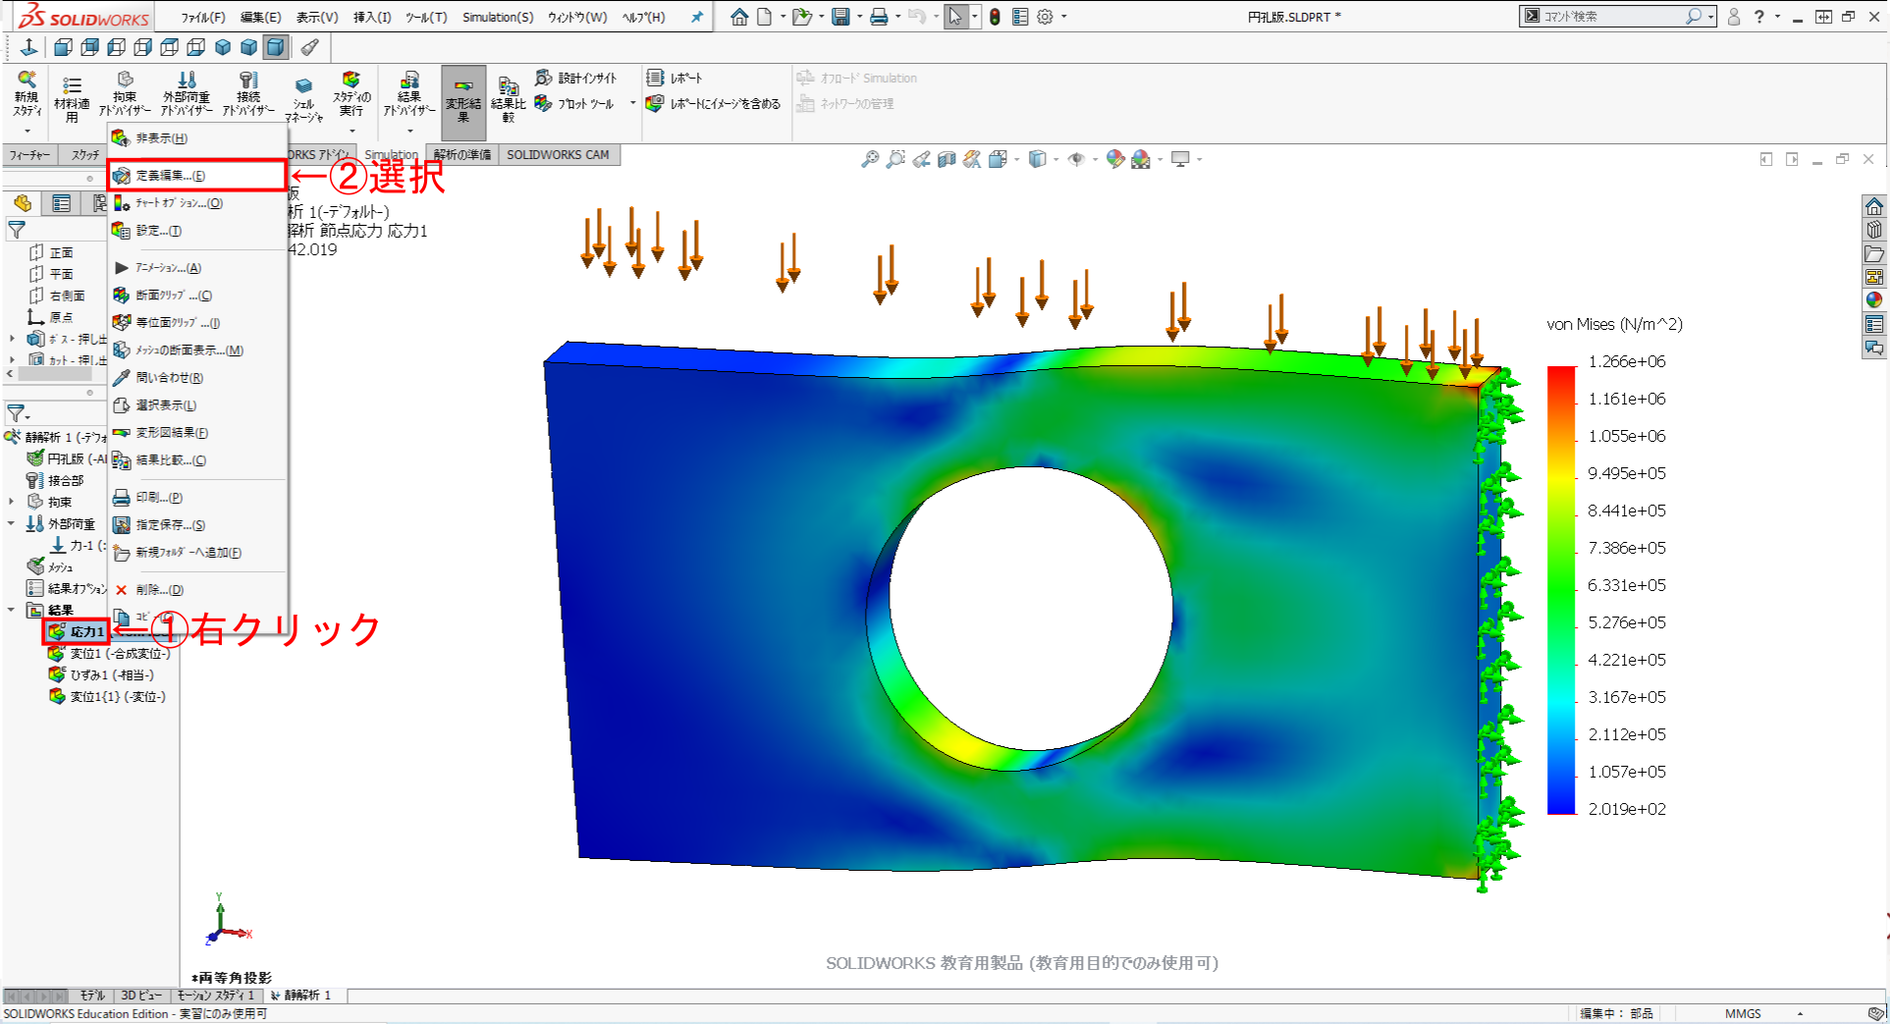Viewport: 1890px width, 1024px height.
Task: Open the Options gear icon
Action: [1045, 17]
